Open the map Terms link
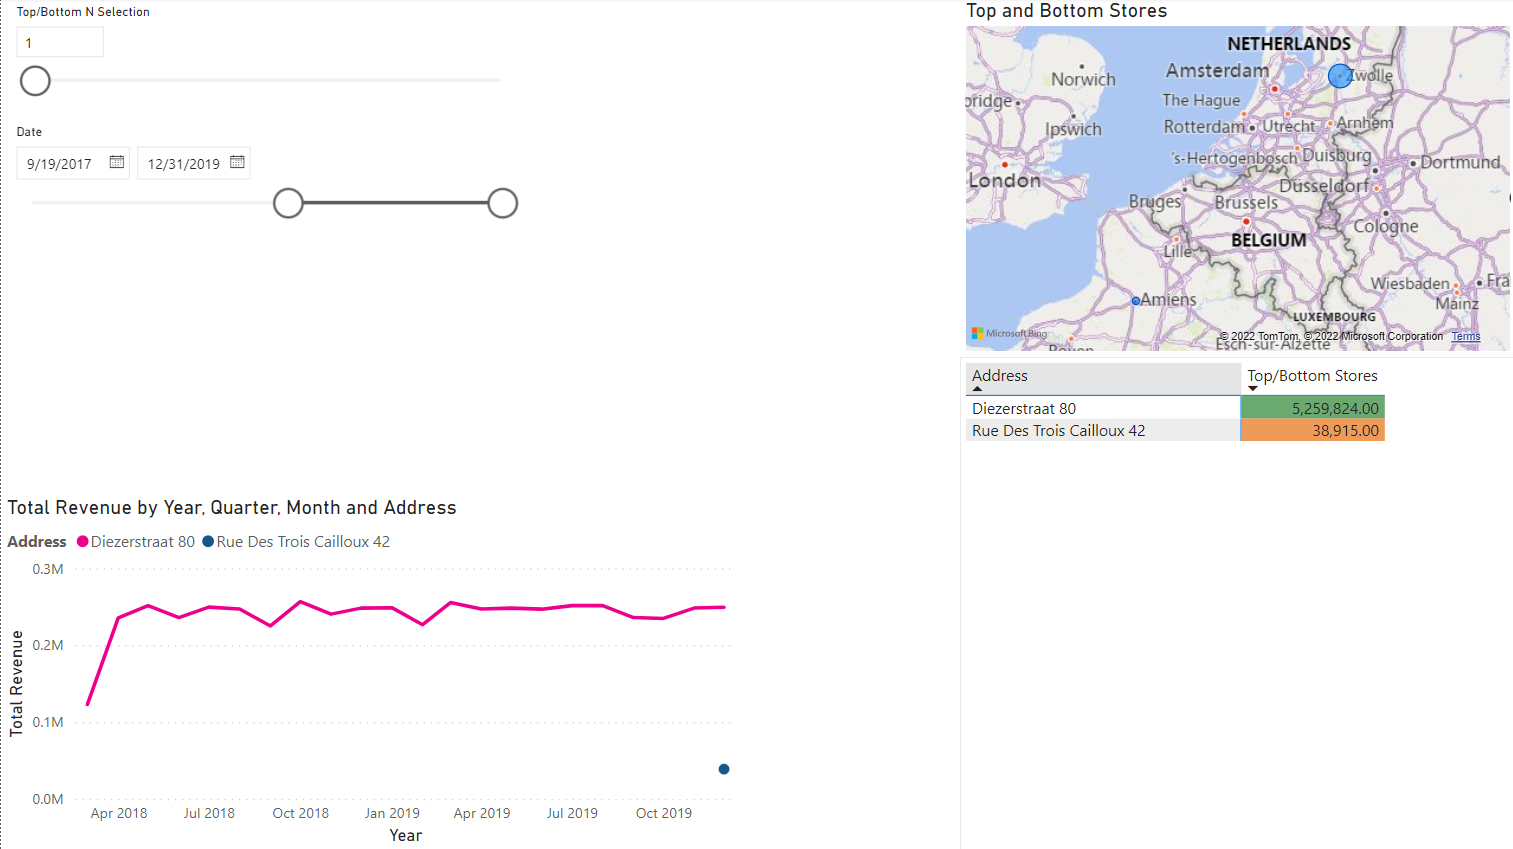Screen dimensions: 1513x849 pos(1466,336)
